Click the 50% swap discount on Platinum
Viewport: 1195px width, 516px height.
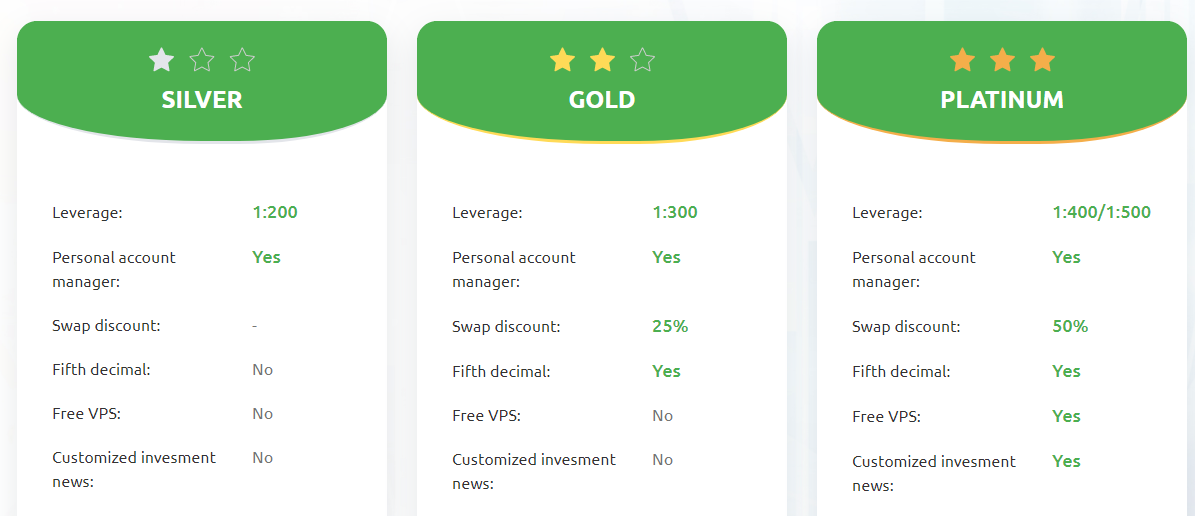pyautogui.click(x=1071, y=326)
